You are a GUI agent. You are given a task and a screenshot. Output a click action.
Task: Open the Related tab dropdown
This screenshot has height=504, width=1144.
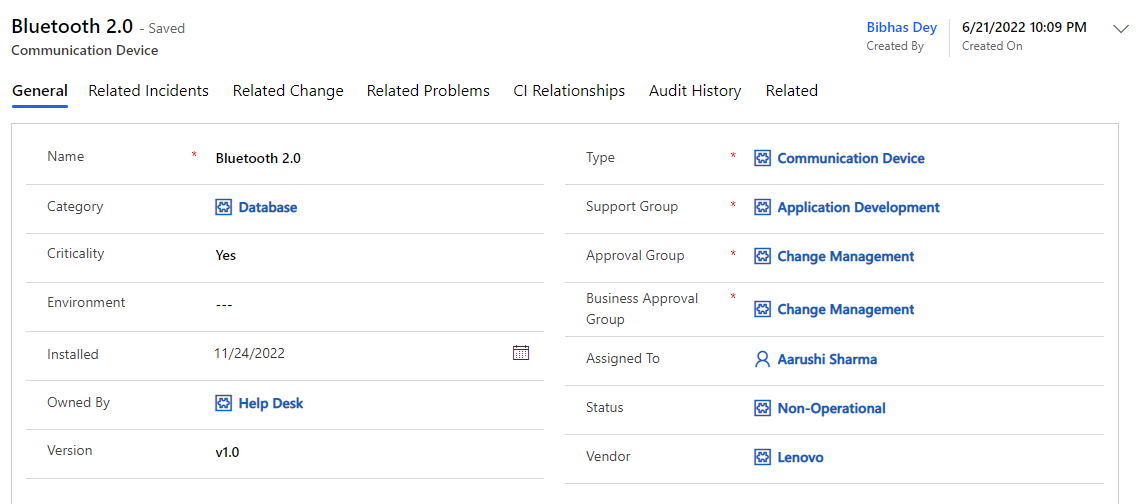(x=791, y=91)
